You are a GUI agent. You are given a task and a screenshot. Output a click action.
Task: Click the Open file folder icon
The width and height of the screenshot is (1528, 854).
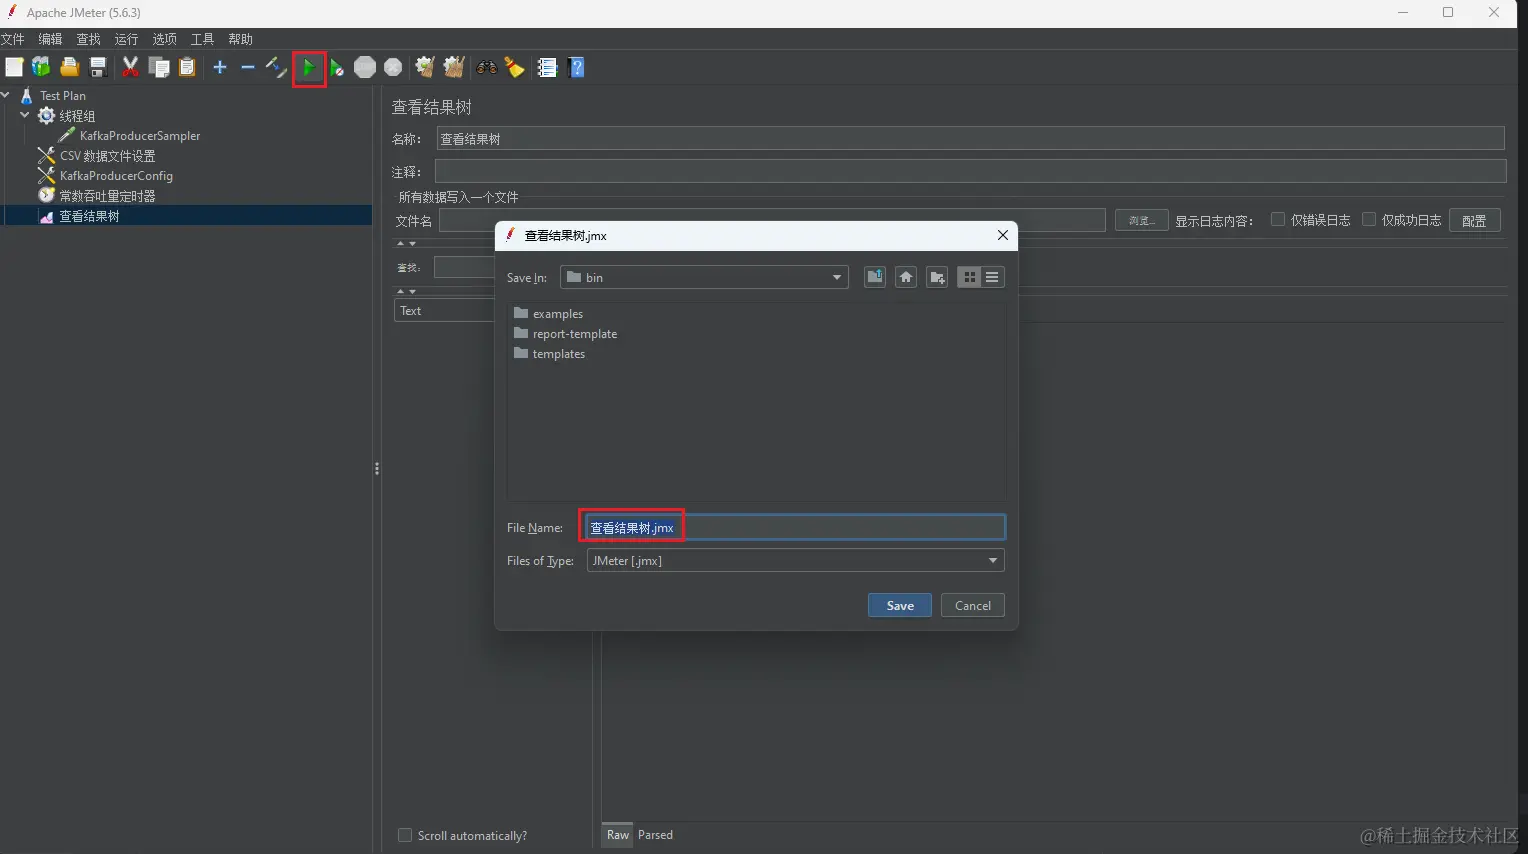coord(69,67)
